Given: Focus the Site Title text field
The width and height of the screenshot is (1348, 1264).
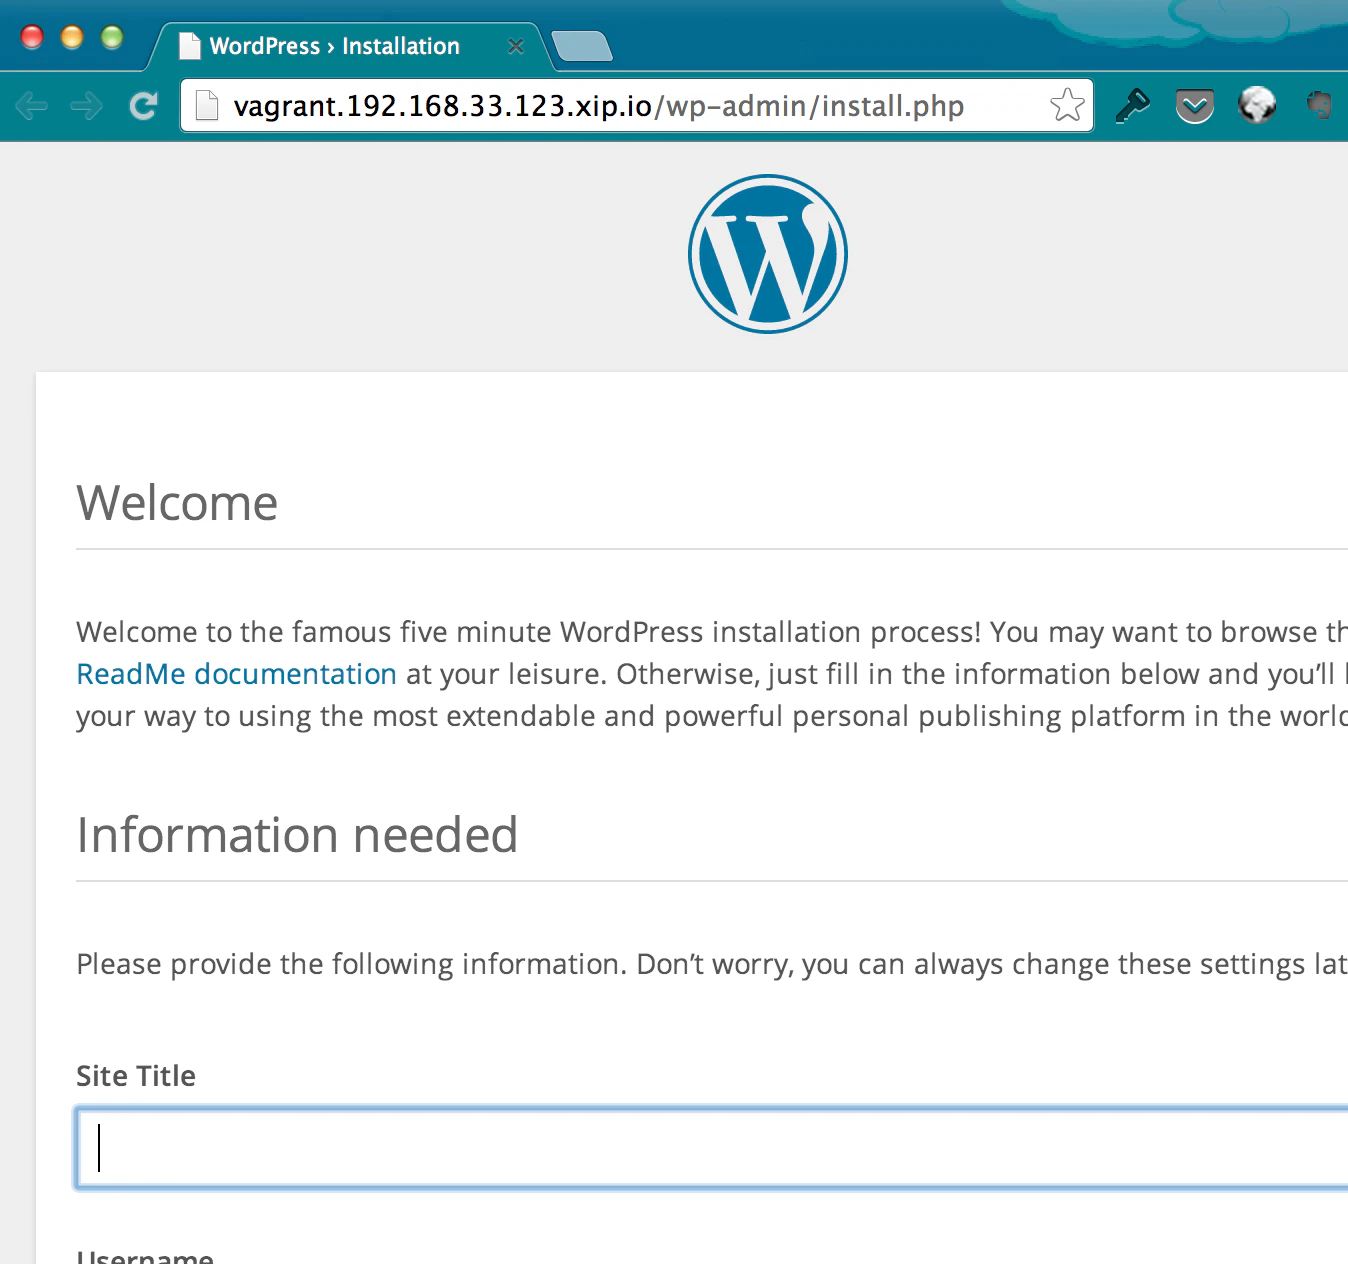Looking at the screenshot, I should click(712, 1148).
